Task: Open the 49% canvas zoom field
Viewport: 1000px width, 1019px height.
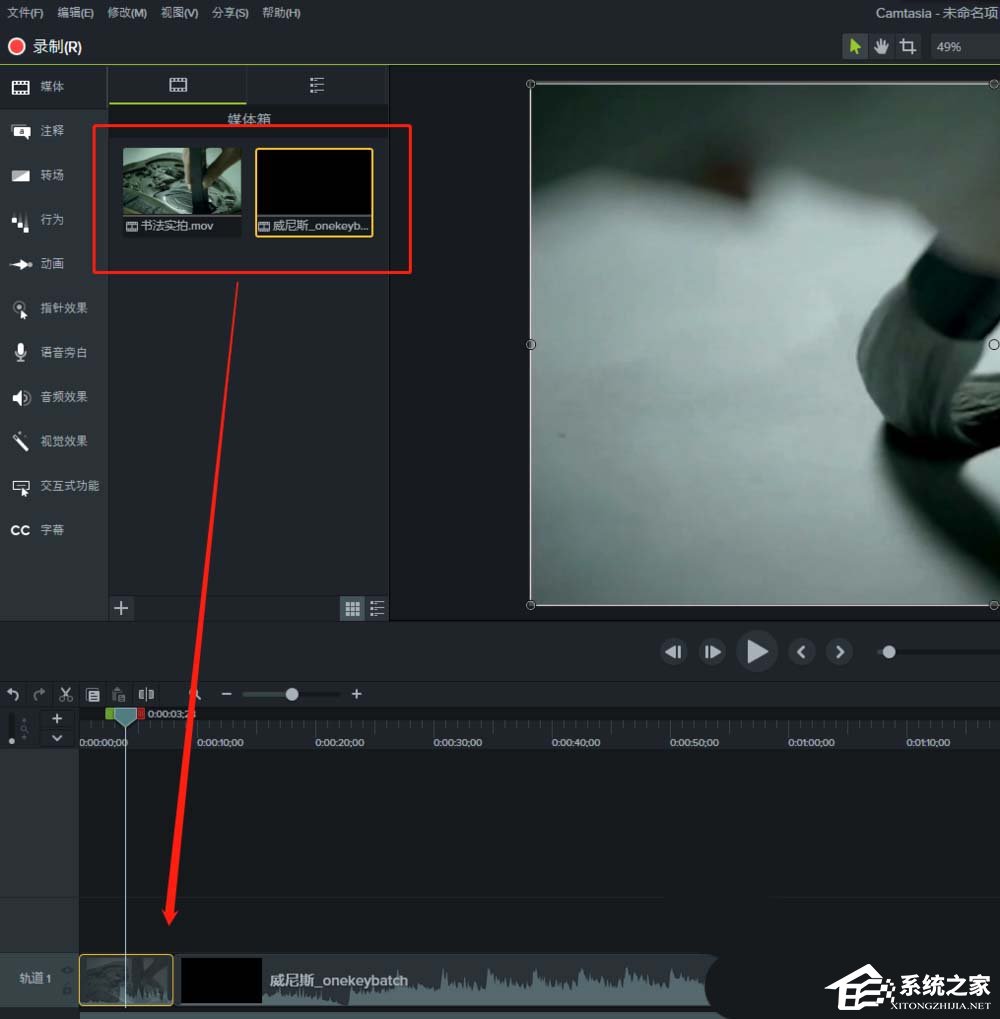Action: click(x=963, y=46)
